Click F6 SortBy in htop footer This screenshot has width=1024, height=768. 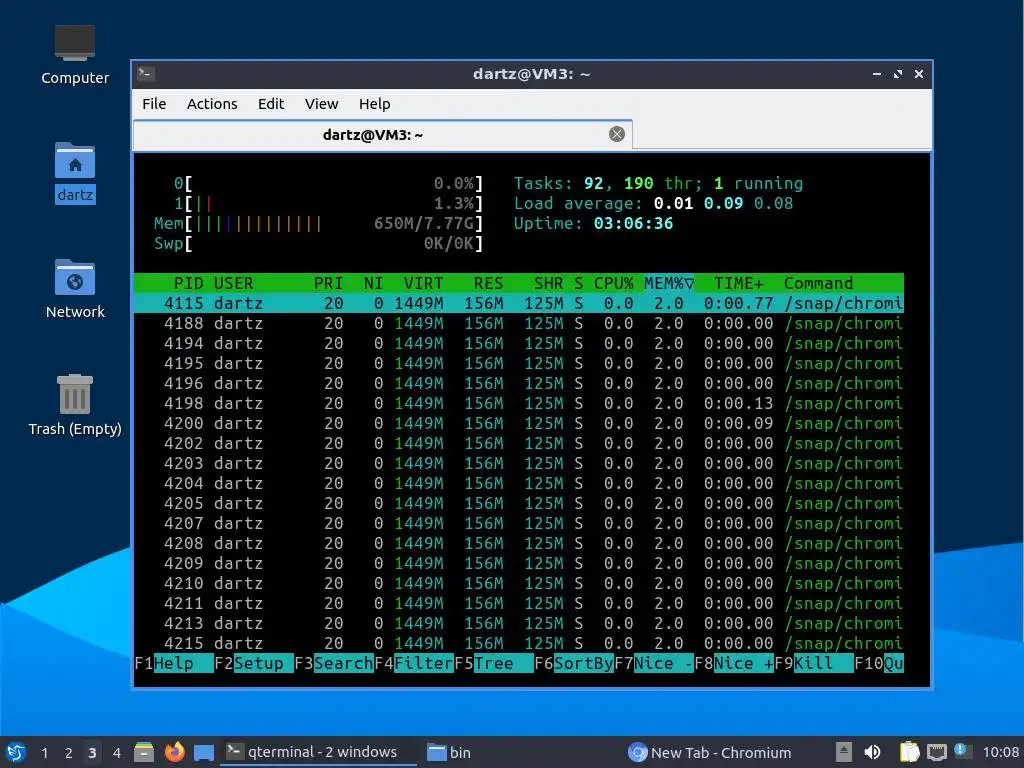pos(573,664)
